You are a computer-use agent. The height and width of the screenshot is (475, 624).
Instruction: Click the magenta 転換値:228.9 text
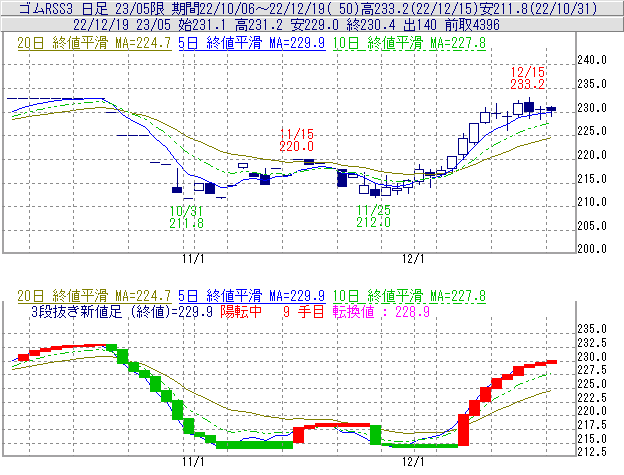(x=381, y=311)
